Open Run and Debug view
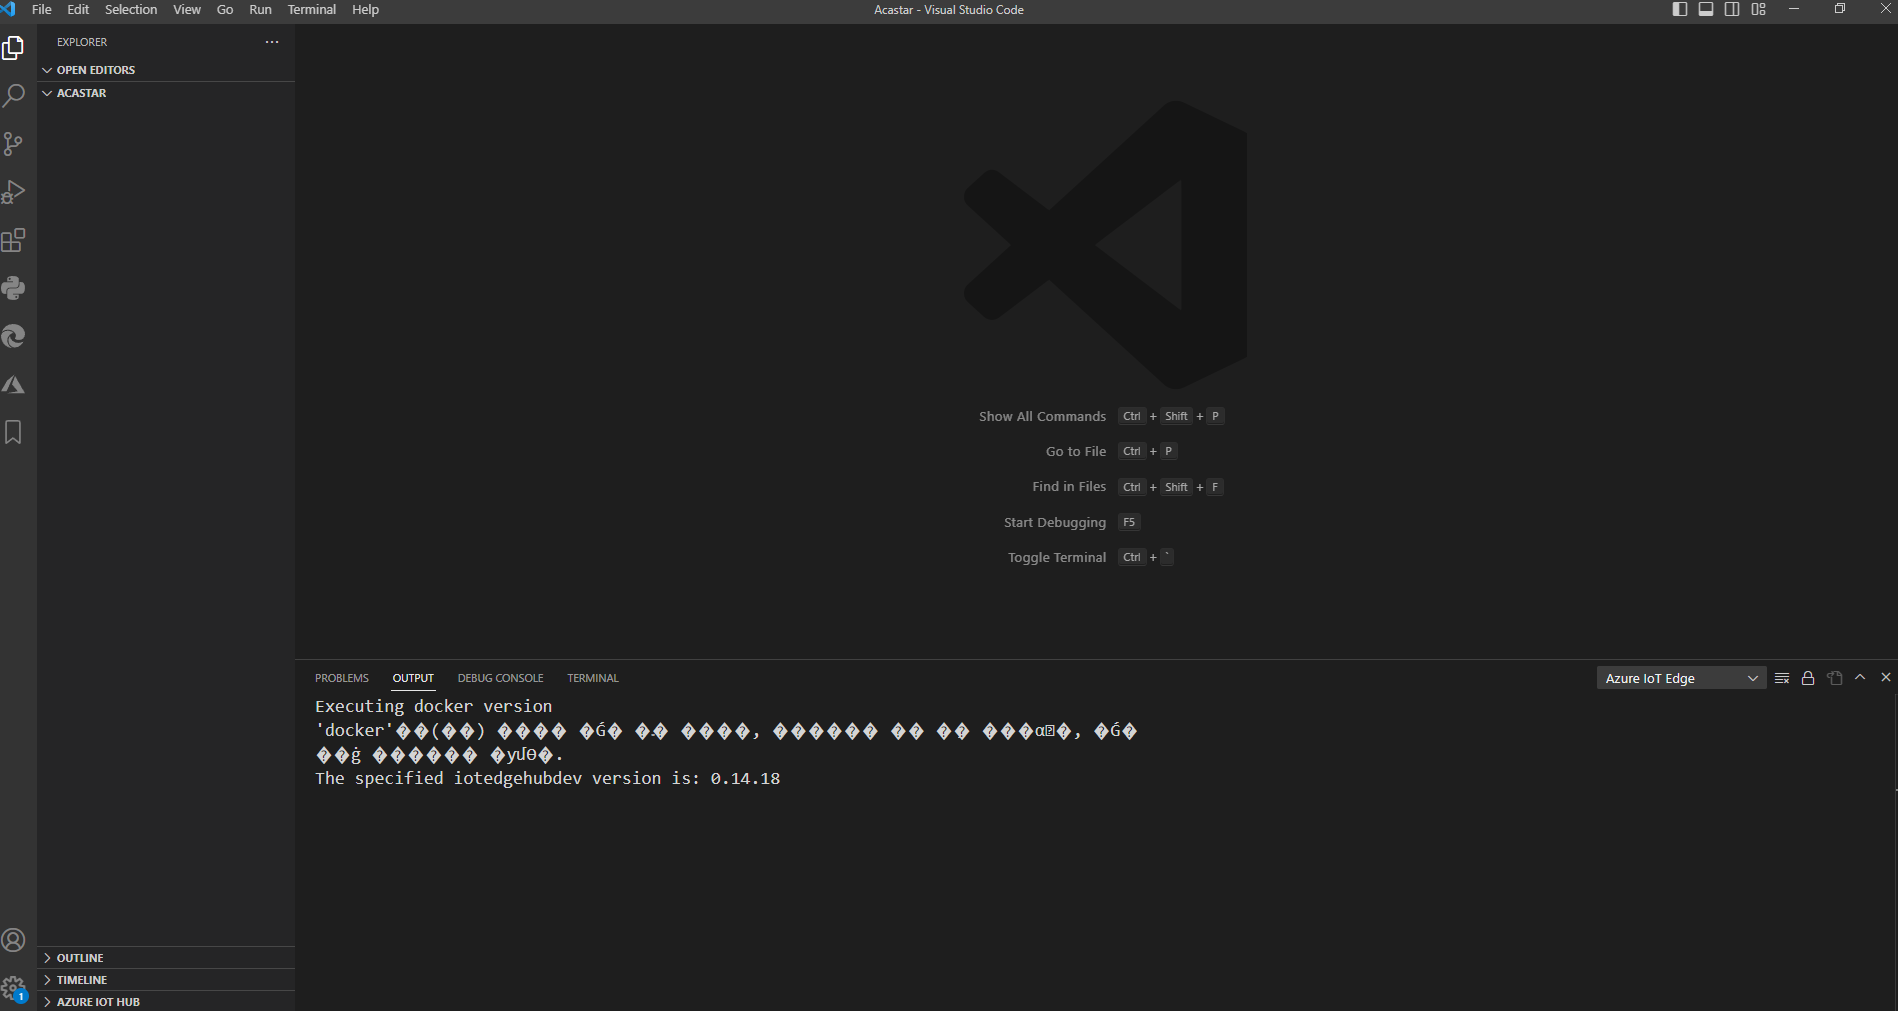This screenshot has width=1898, height=1011. [x=14, y=192]
